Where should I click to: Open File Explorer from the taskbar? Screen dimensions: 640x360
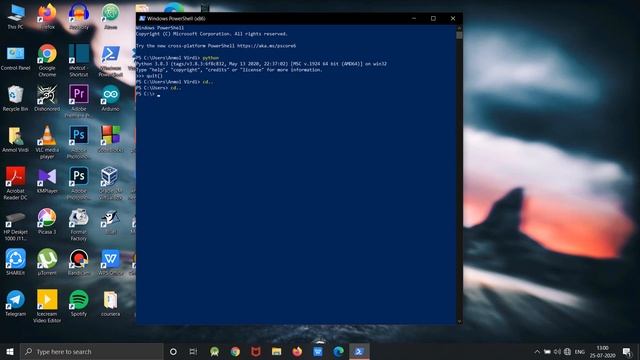276,351
